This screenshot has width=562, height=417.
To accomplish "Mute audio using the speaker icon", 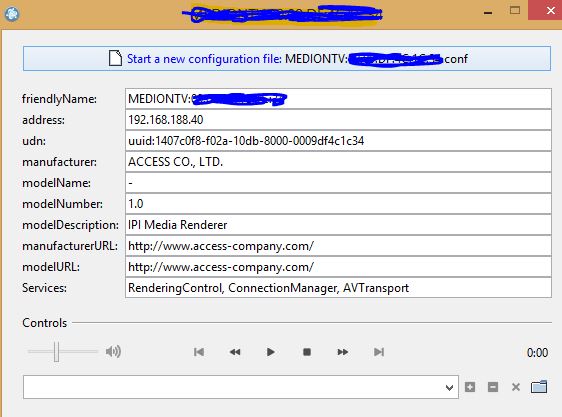I will [x=113, y=351].
